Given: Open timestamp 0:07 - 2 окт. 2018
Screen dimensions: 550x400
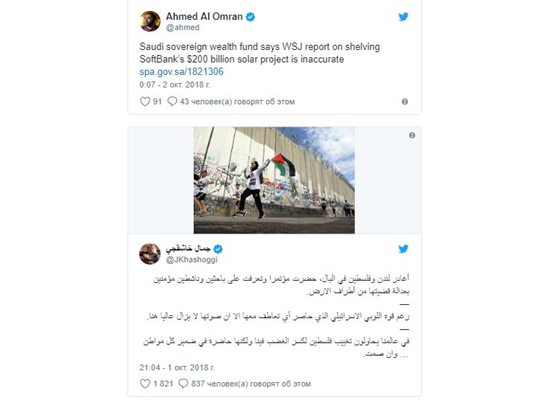Looking at the screenshot, I should coord(175,85).
